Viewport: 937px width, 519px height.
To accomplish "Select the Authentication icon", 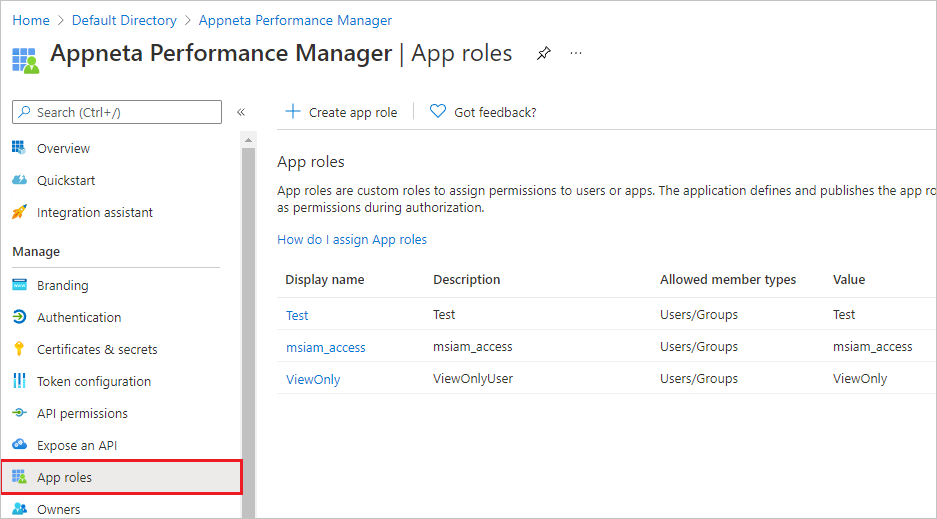I will coord(18,317).
